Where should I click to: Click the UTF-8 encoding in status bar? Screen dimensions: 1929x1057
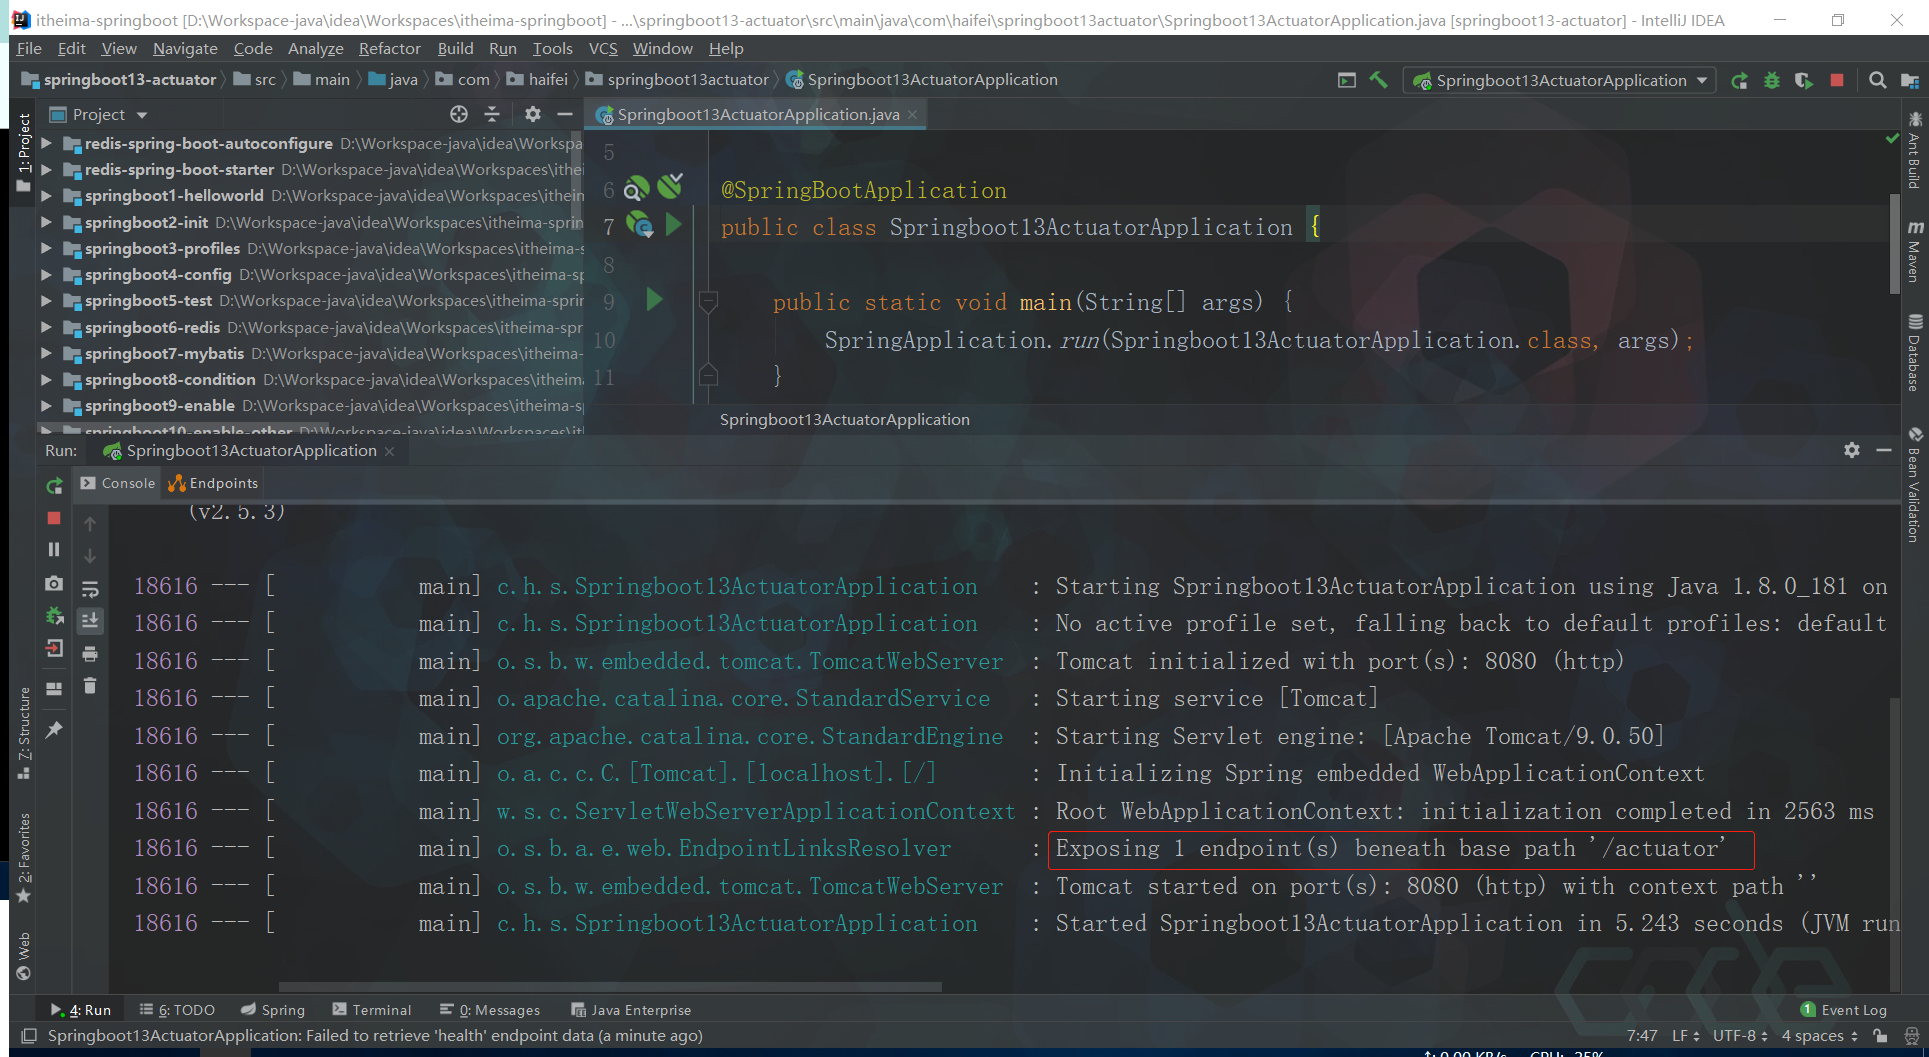(1740, 1036)
